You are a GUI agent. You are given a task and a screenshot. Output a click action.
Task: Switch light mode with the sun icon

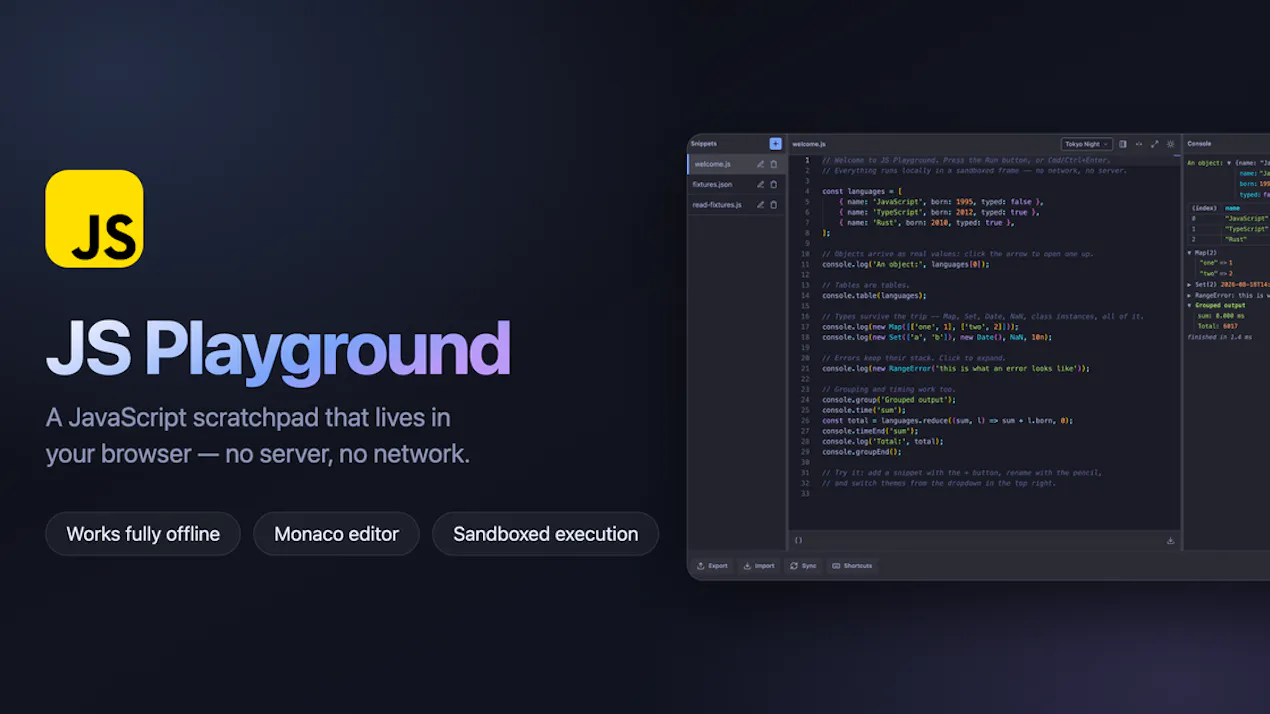(1171, 144)
